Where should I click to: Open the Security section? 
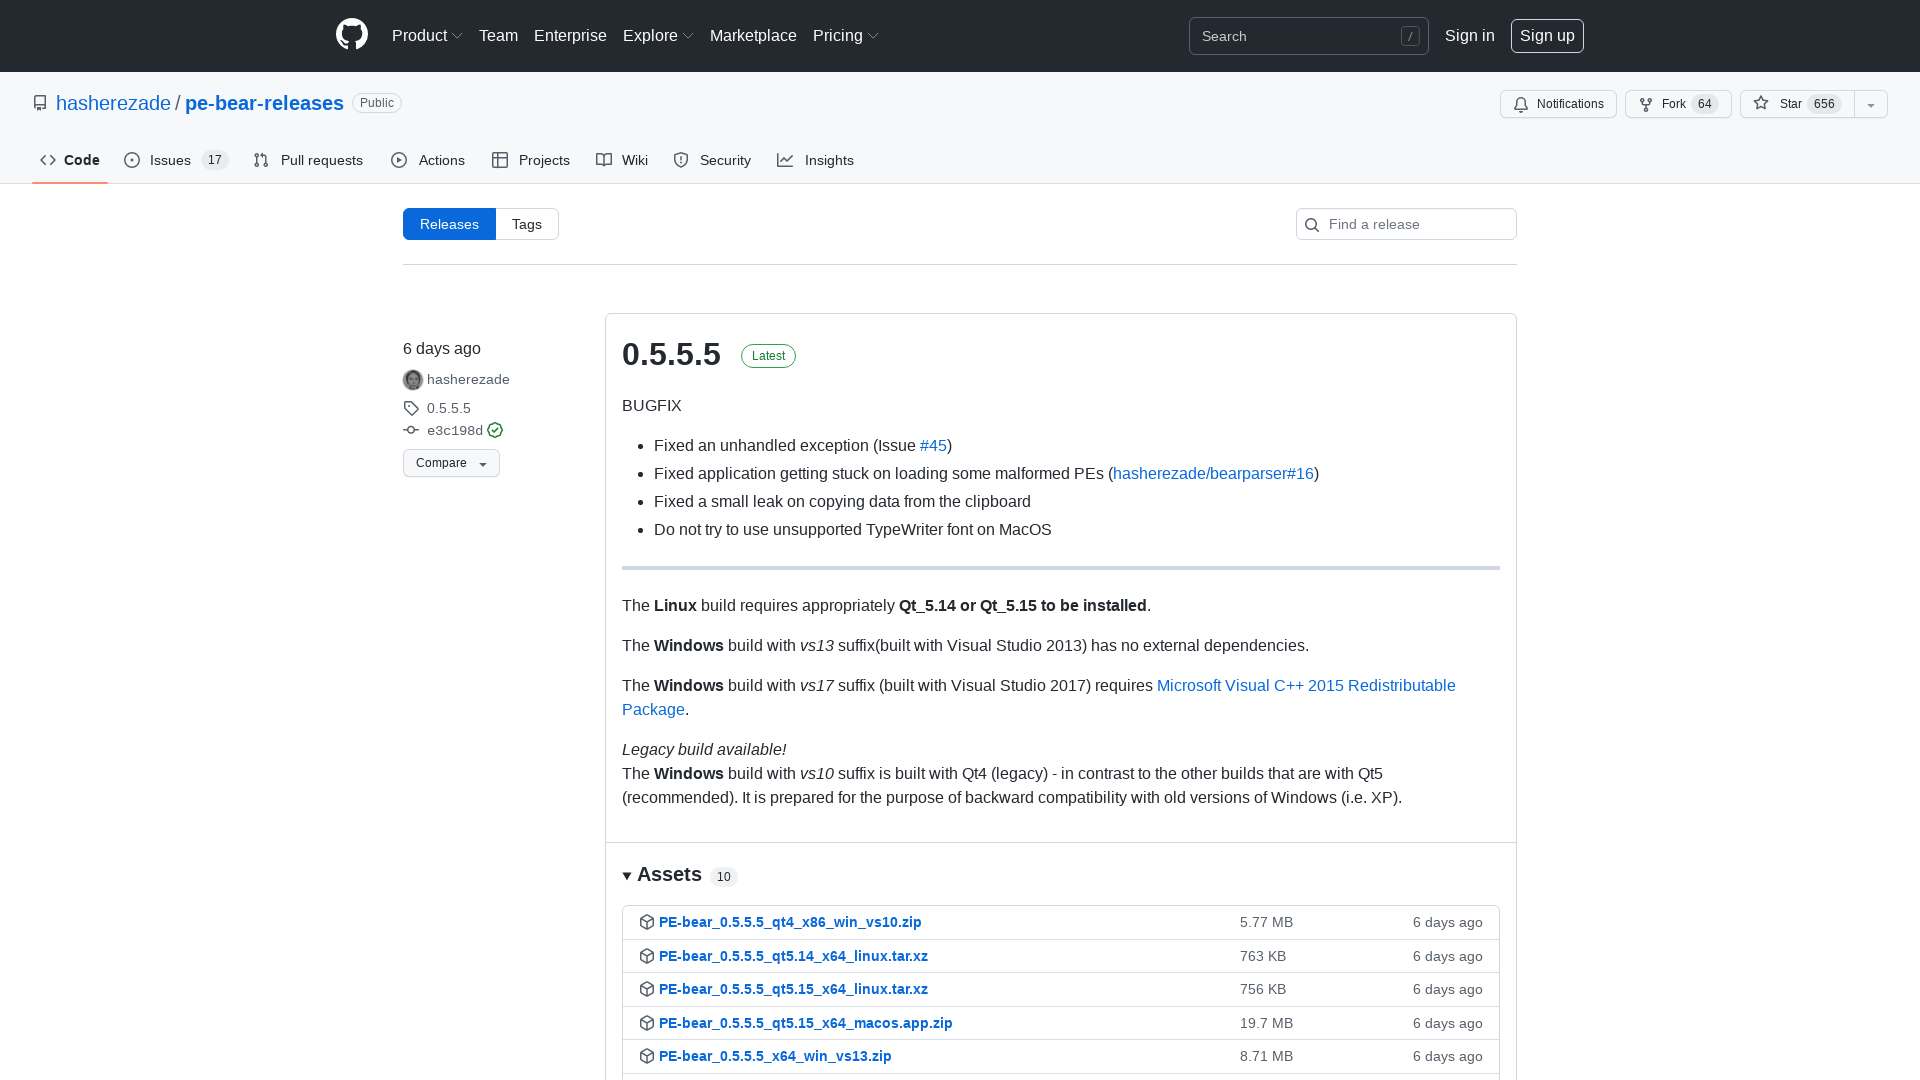click(x=711, y=160)
